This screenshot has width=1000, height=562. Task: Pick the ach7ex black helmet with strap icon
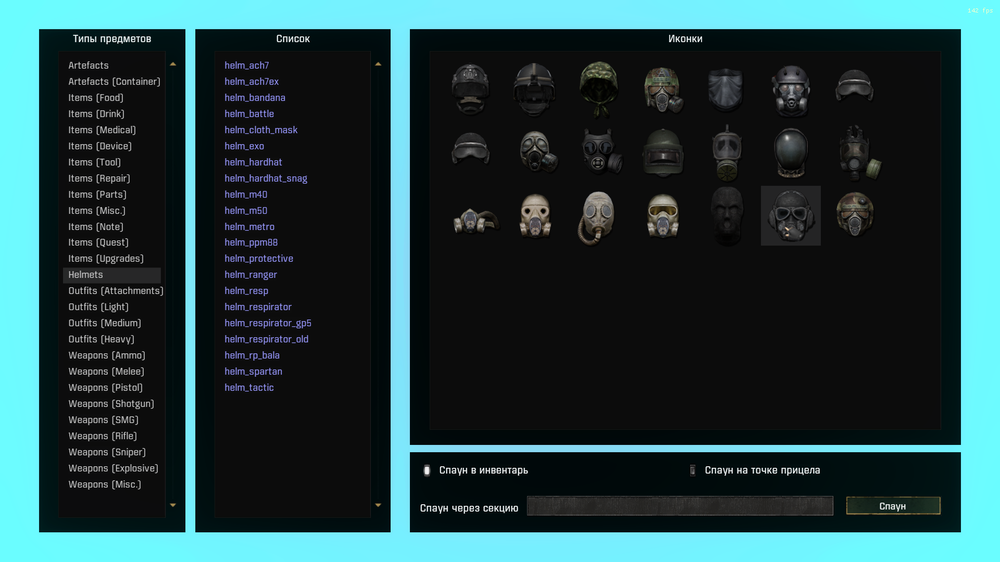[534, 89]
